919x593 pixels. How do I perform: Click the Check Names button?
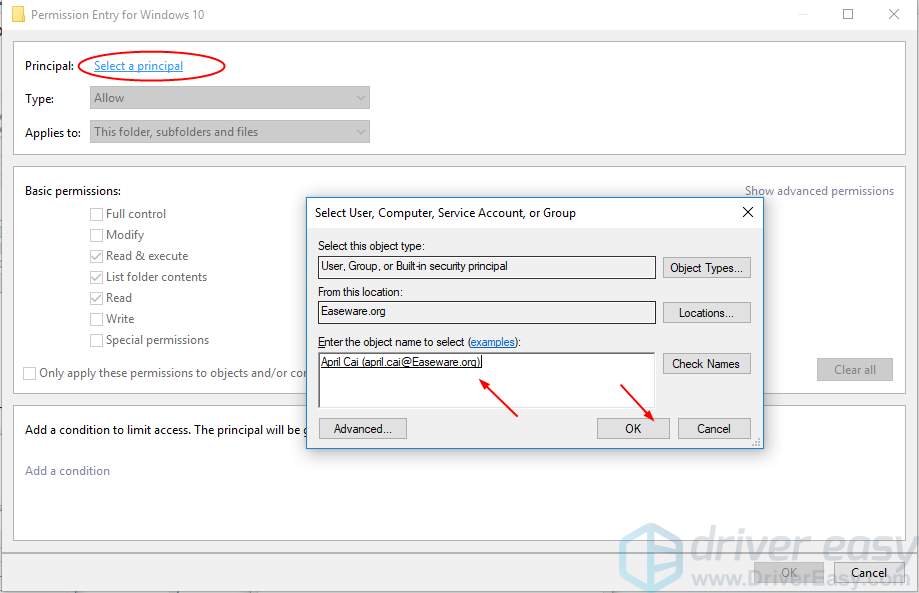point(706,364)
